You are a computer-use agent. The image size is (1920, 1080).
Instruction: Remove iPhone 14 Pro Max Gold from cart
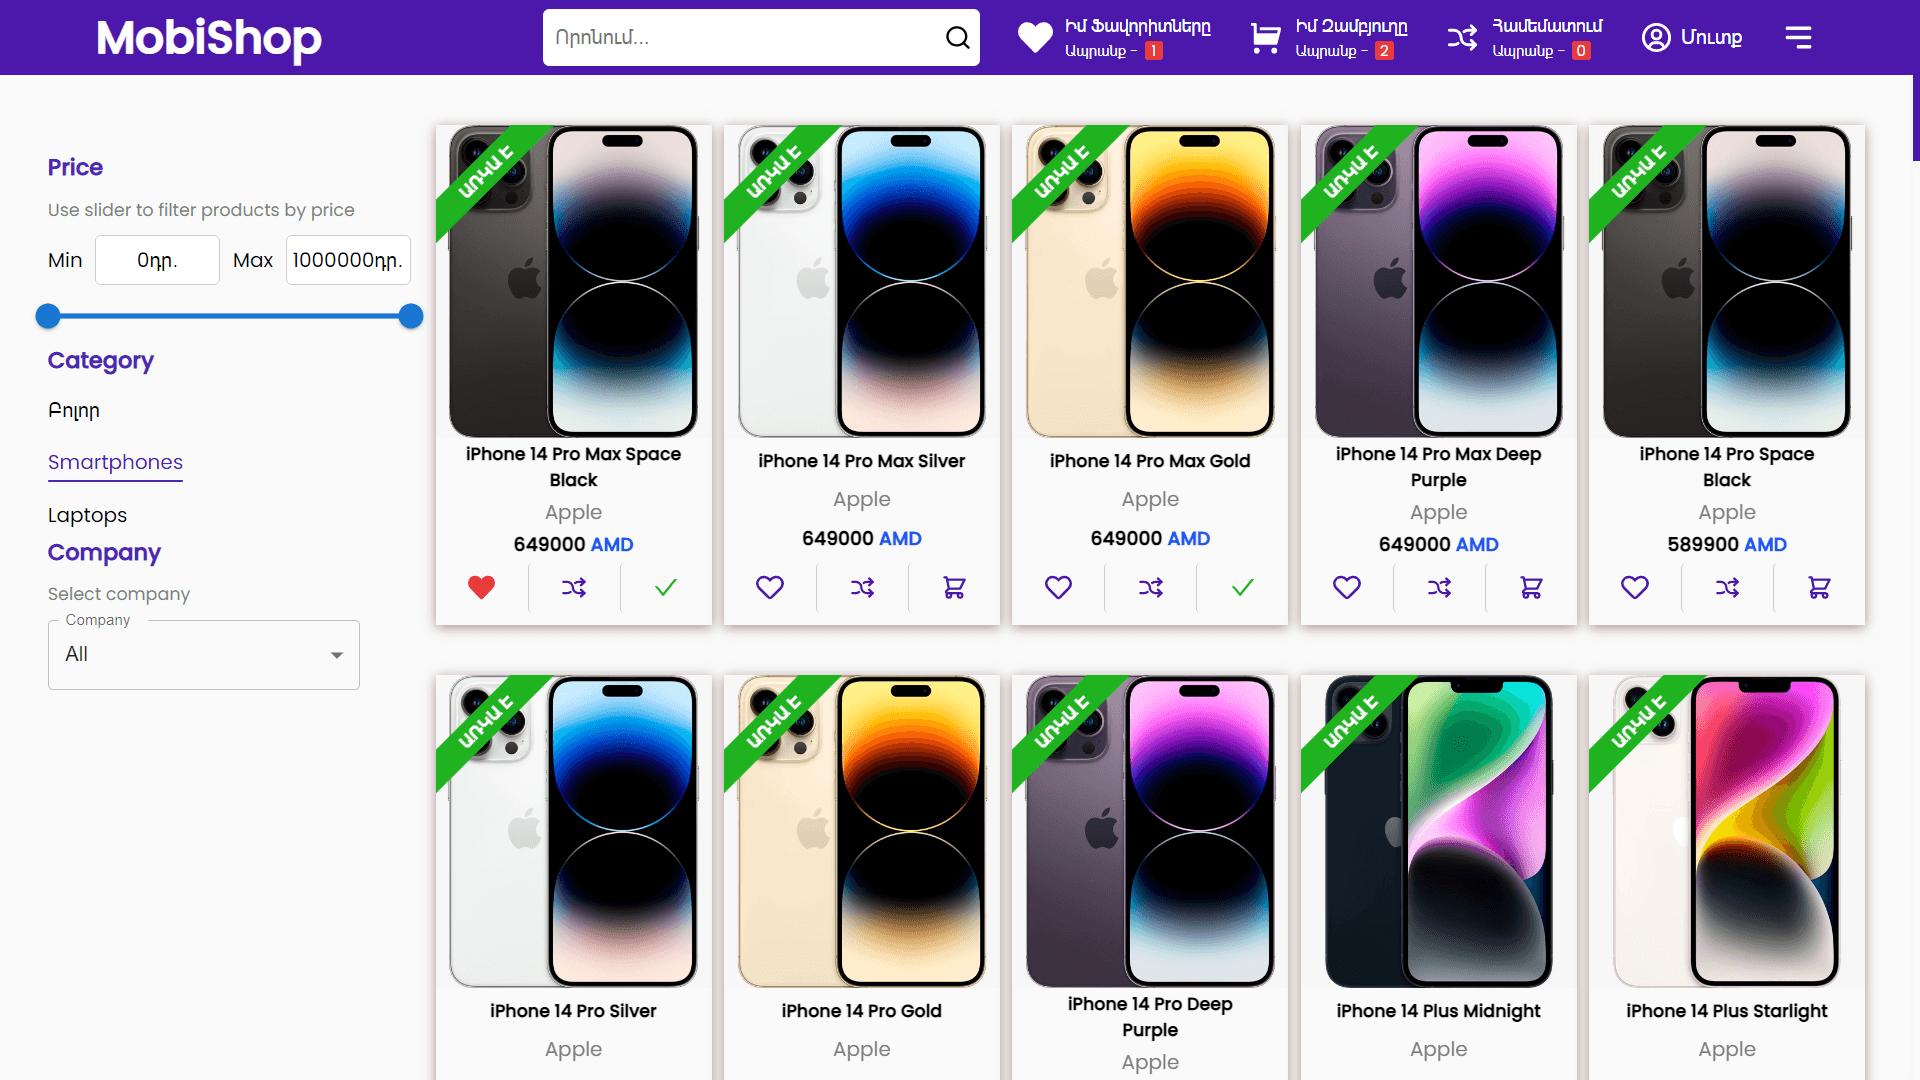[x=1242, y=588]
